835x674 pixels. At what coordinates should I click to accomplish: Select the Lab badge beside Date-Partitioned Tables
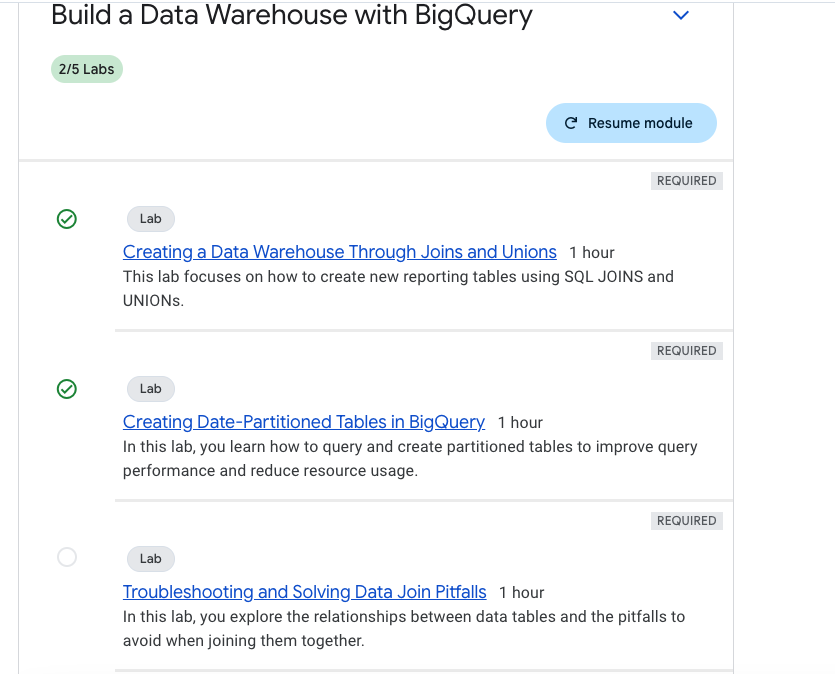[x=150, y=388]
